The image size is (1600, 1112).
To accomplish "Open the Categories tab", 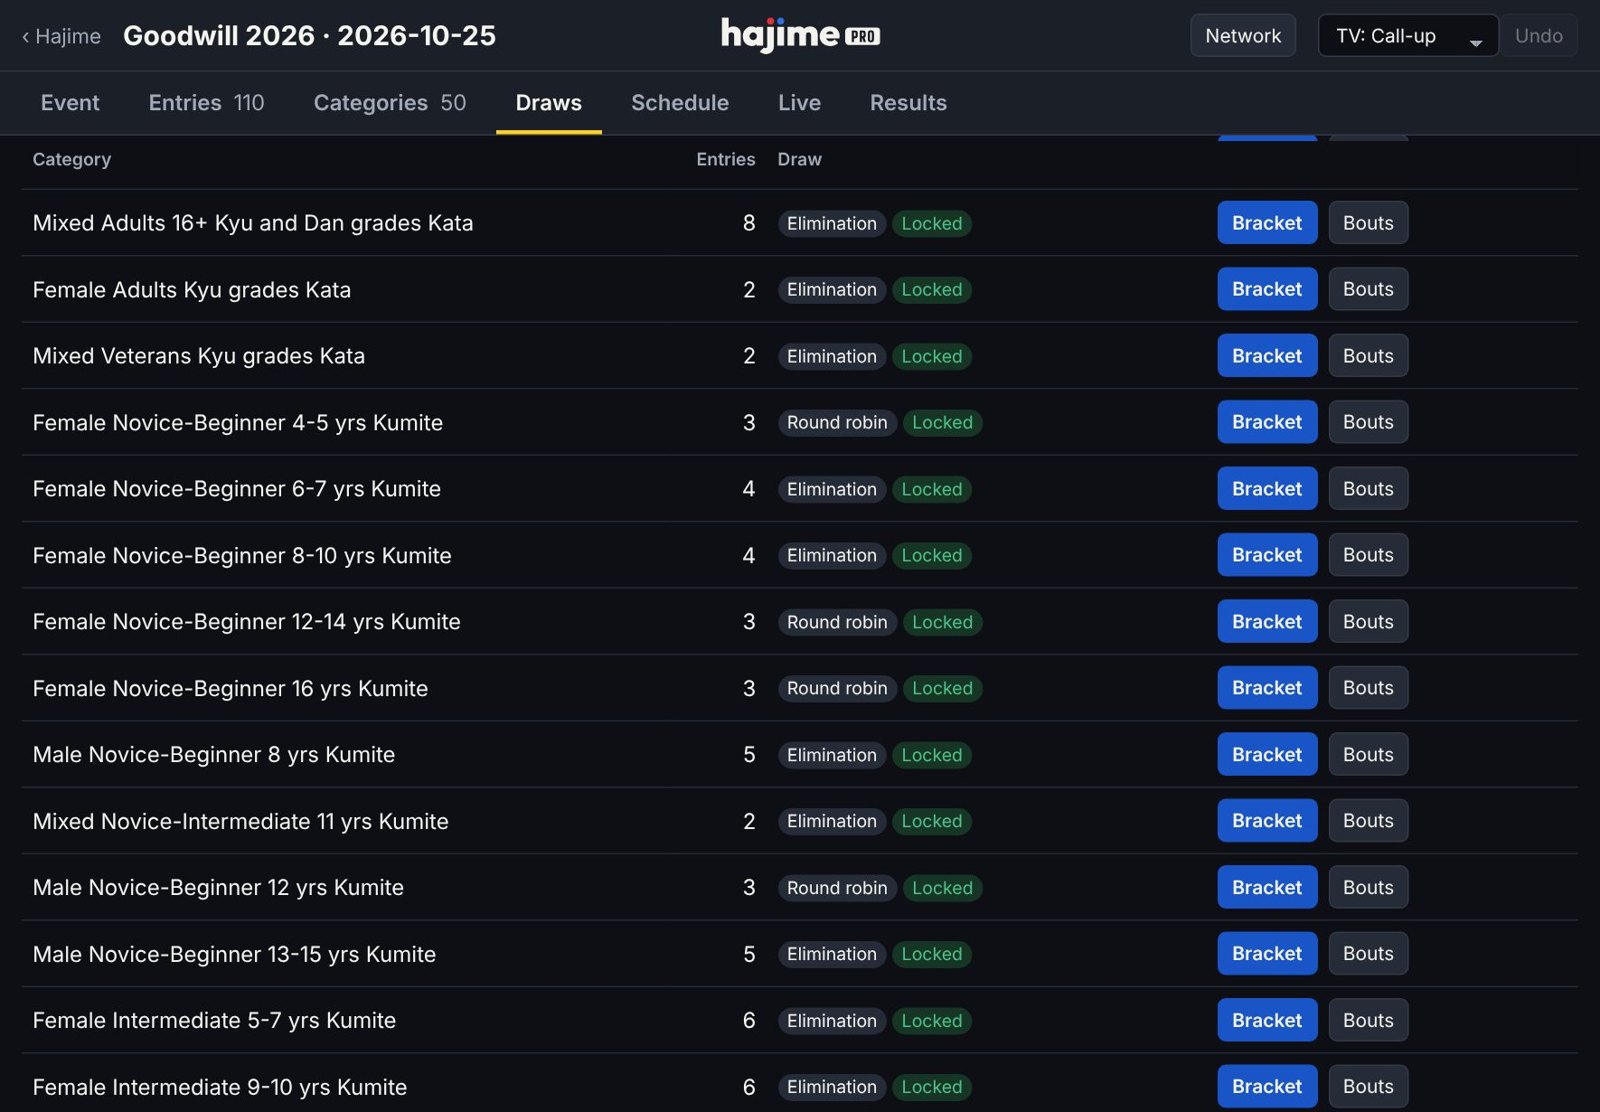I will (390, 103).
